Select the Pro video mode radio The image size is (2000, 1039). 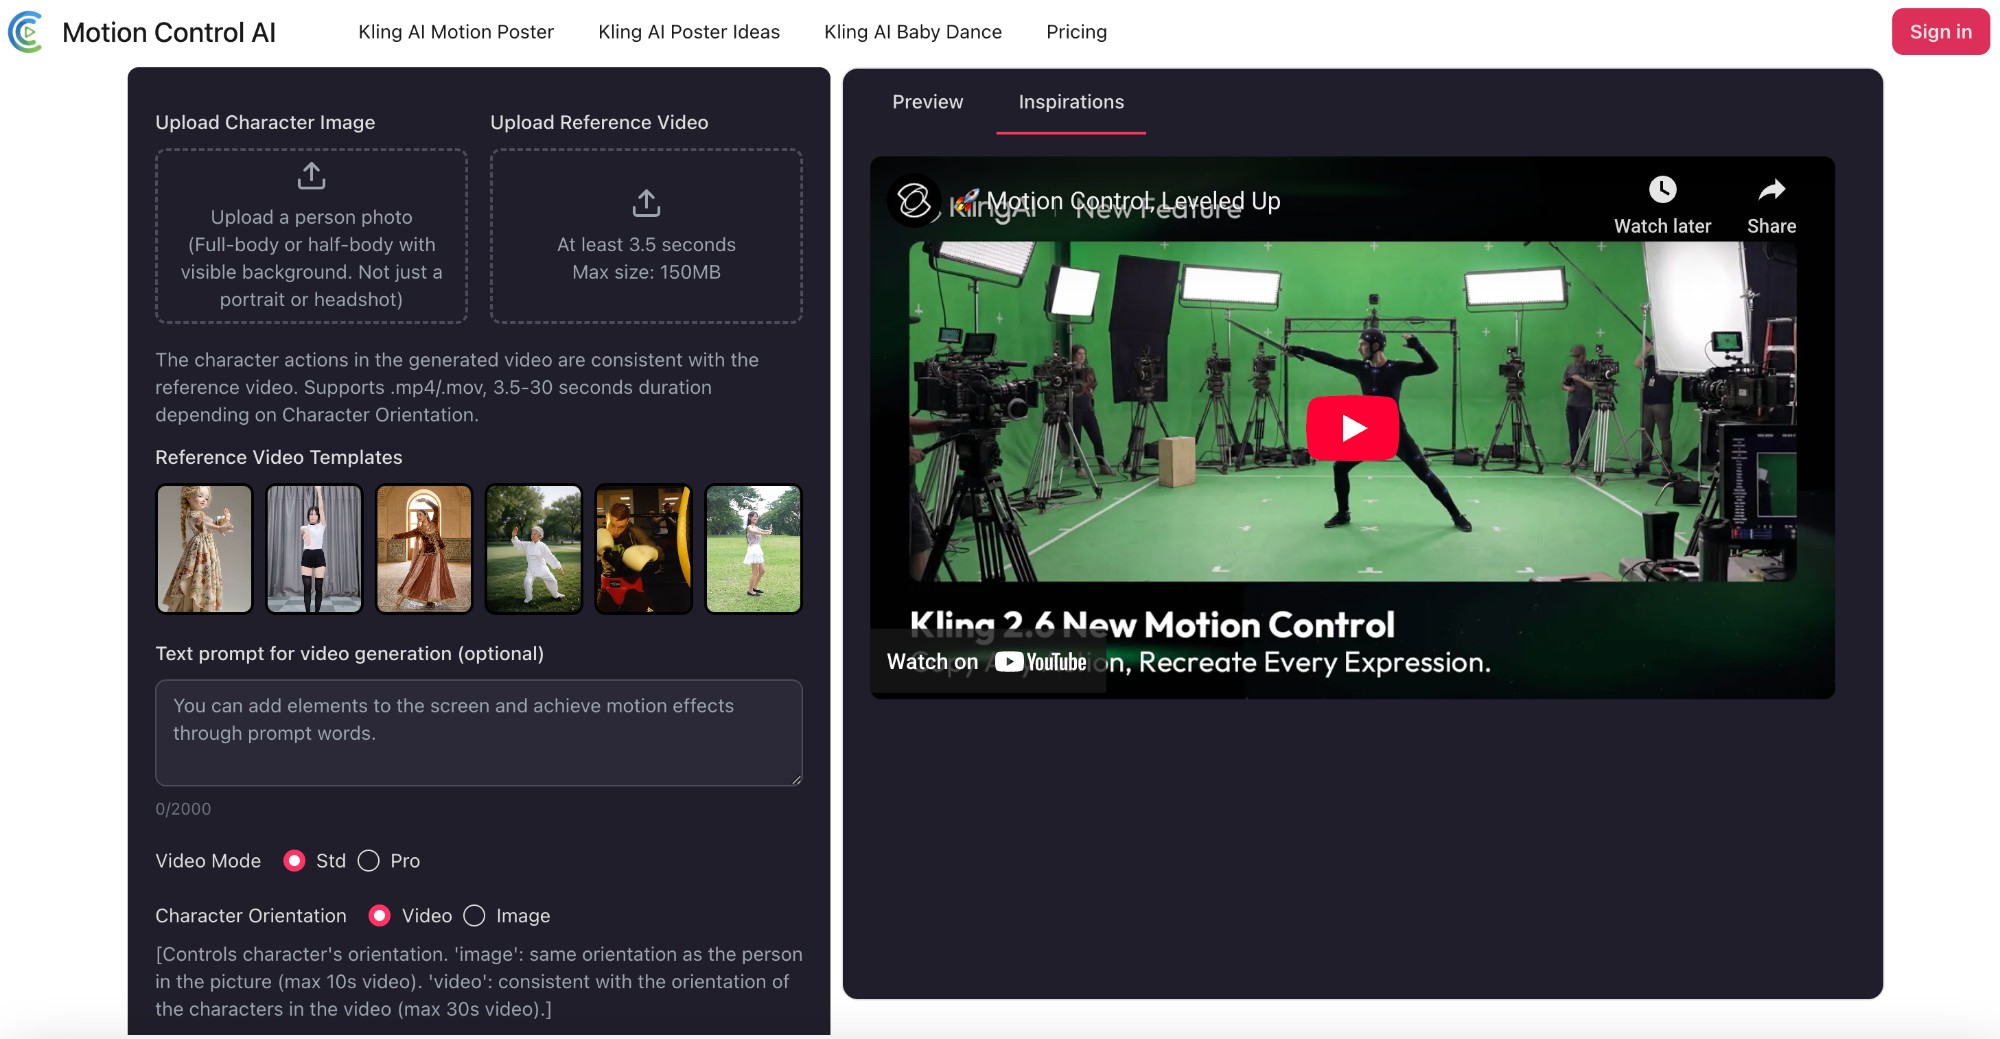pos(369,861)
